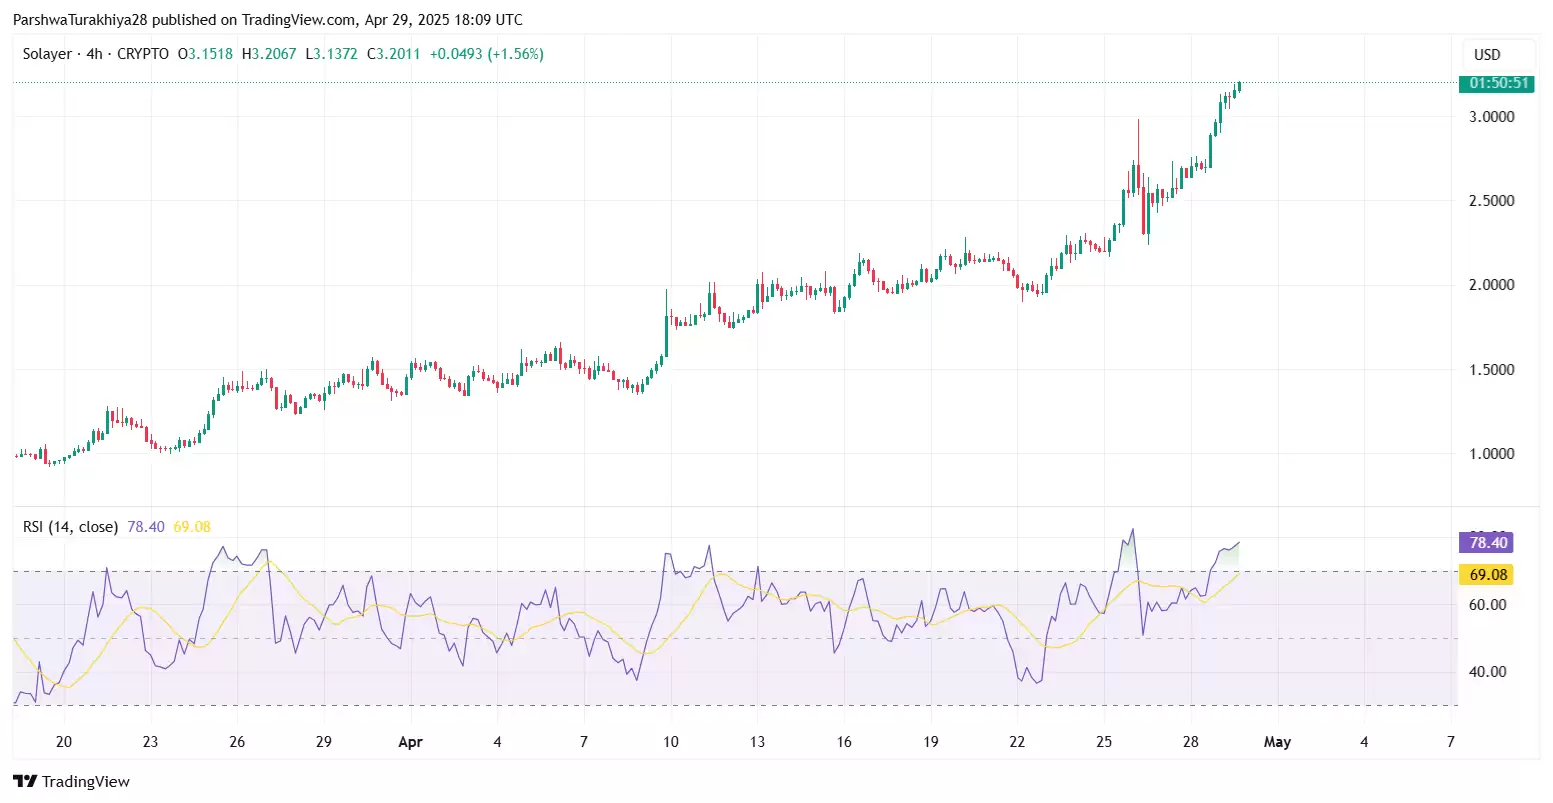Click the +0.0493 (+1.56%) change value
The width and height of the screenshot is (1553, 803).
point(487,54)
